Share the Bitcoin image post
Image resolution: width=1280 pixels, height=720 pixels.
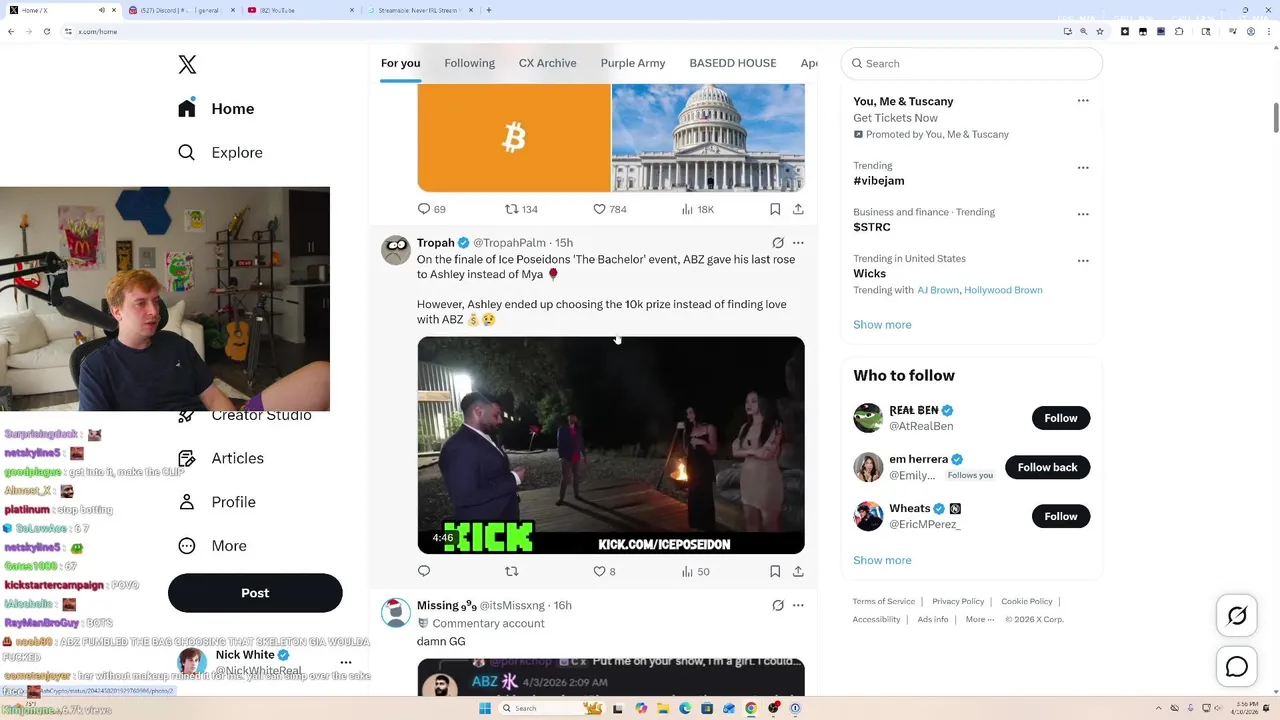[x=798, y=209]
